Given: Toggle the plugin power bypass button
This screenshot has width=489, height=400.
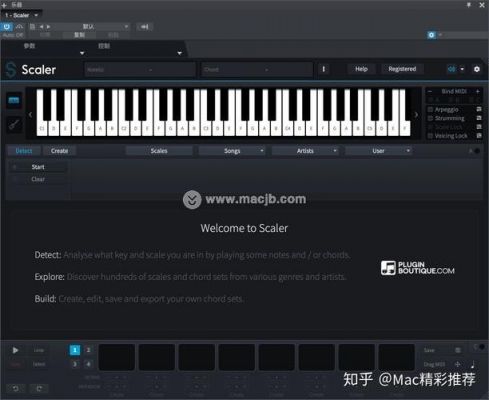Looking at the screenshot, I should 6,27.
